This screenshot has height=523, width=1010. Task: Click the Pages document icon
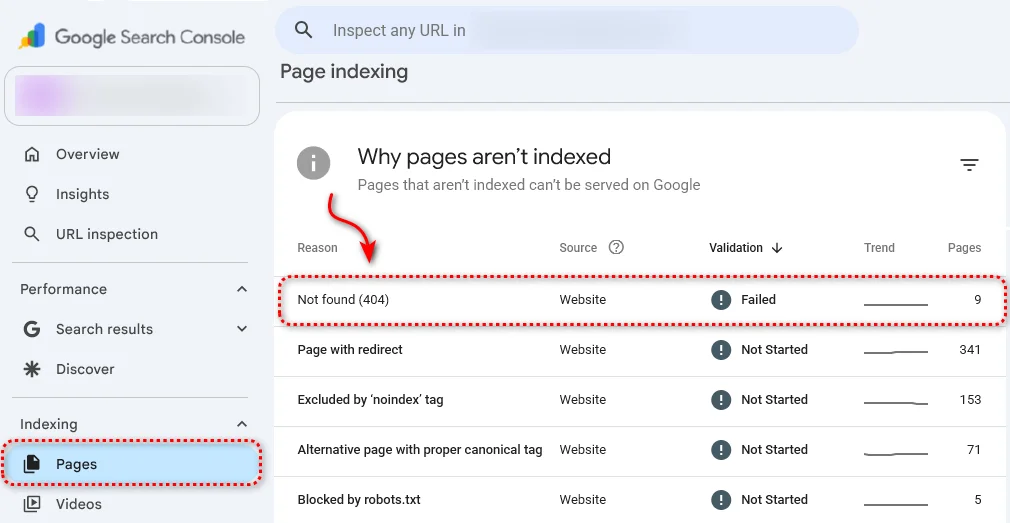32,464
